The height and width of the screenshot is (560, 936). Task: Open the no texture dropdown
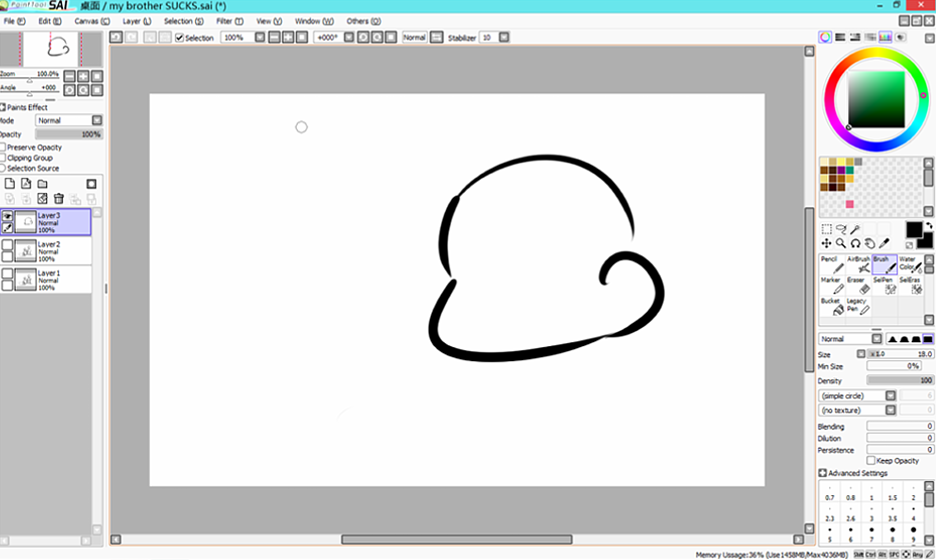click(857, 410)
